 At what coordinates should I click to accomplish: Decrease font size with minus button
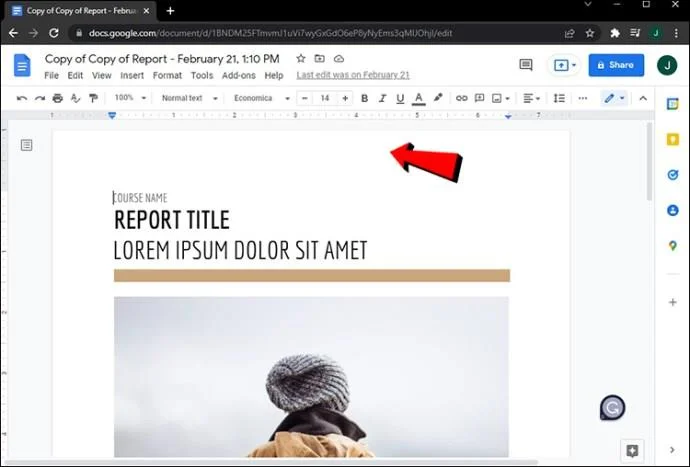point(305,98)
